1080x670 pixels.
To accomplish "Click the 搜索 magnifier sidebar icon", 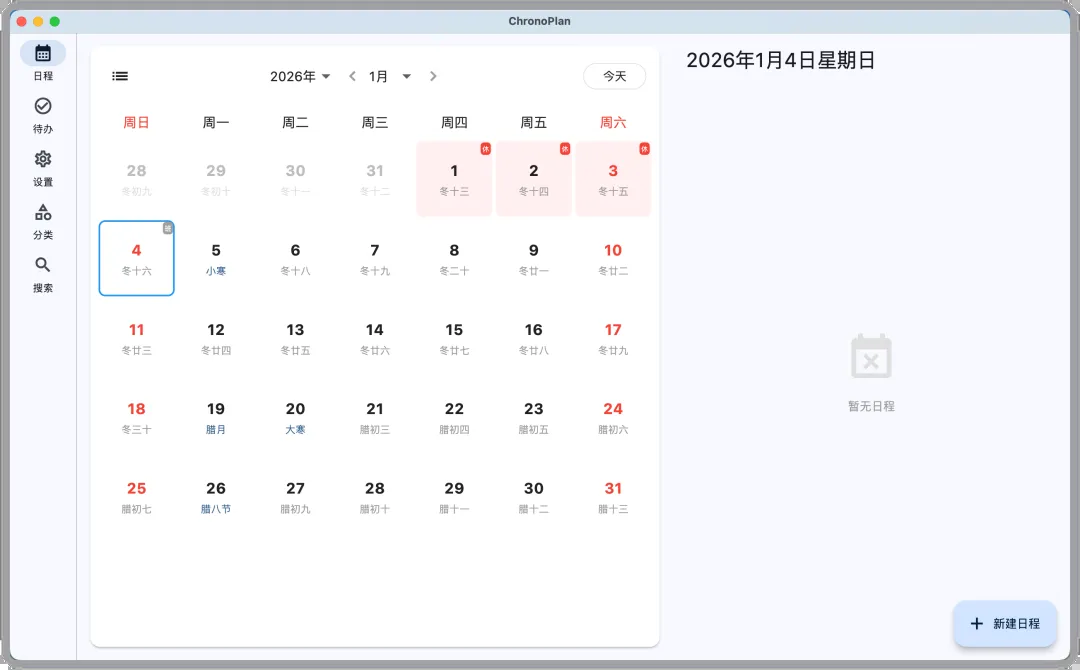I will click(43, 266).
